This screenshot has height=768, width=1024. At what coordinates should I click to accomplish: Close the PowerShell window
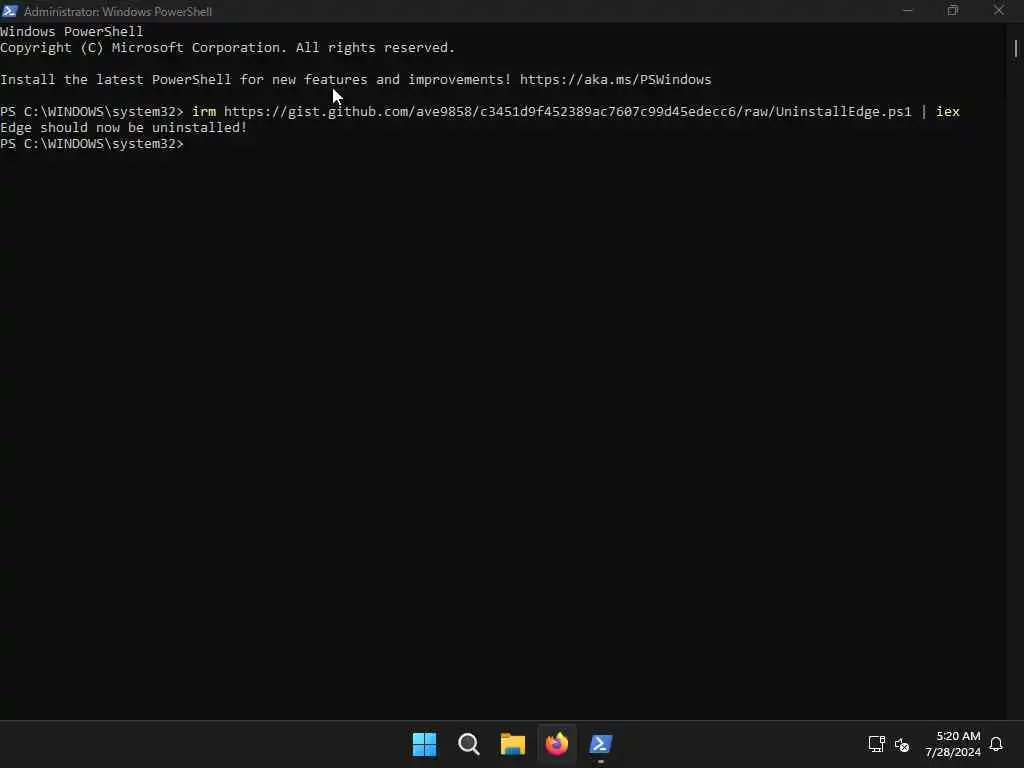[x=999, y=10]
